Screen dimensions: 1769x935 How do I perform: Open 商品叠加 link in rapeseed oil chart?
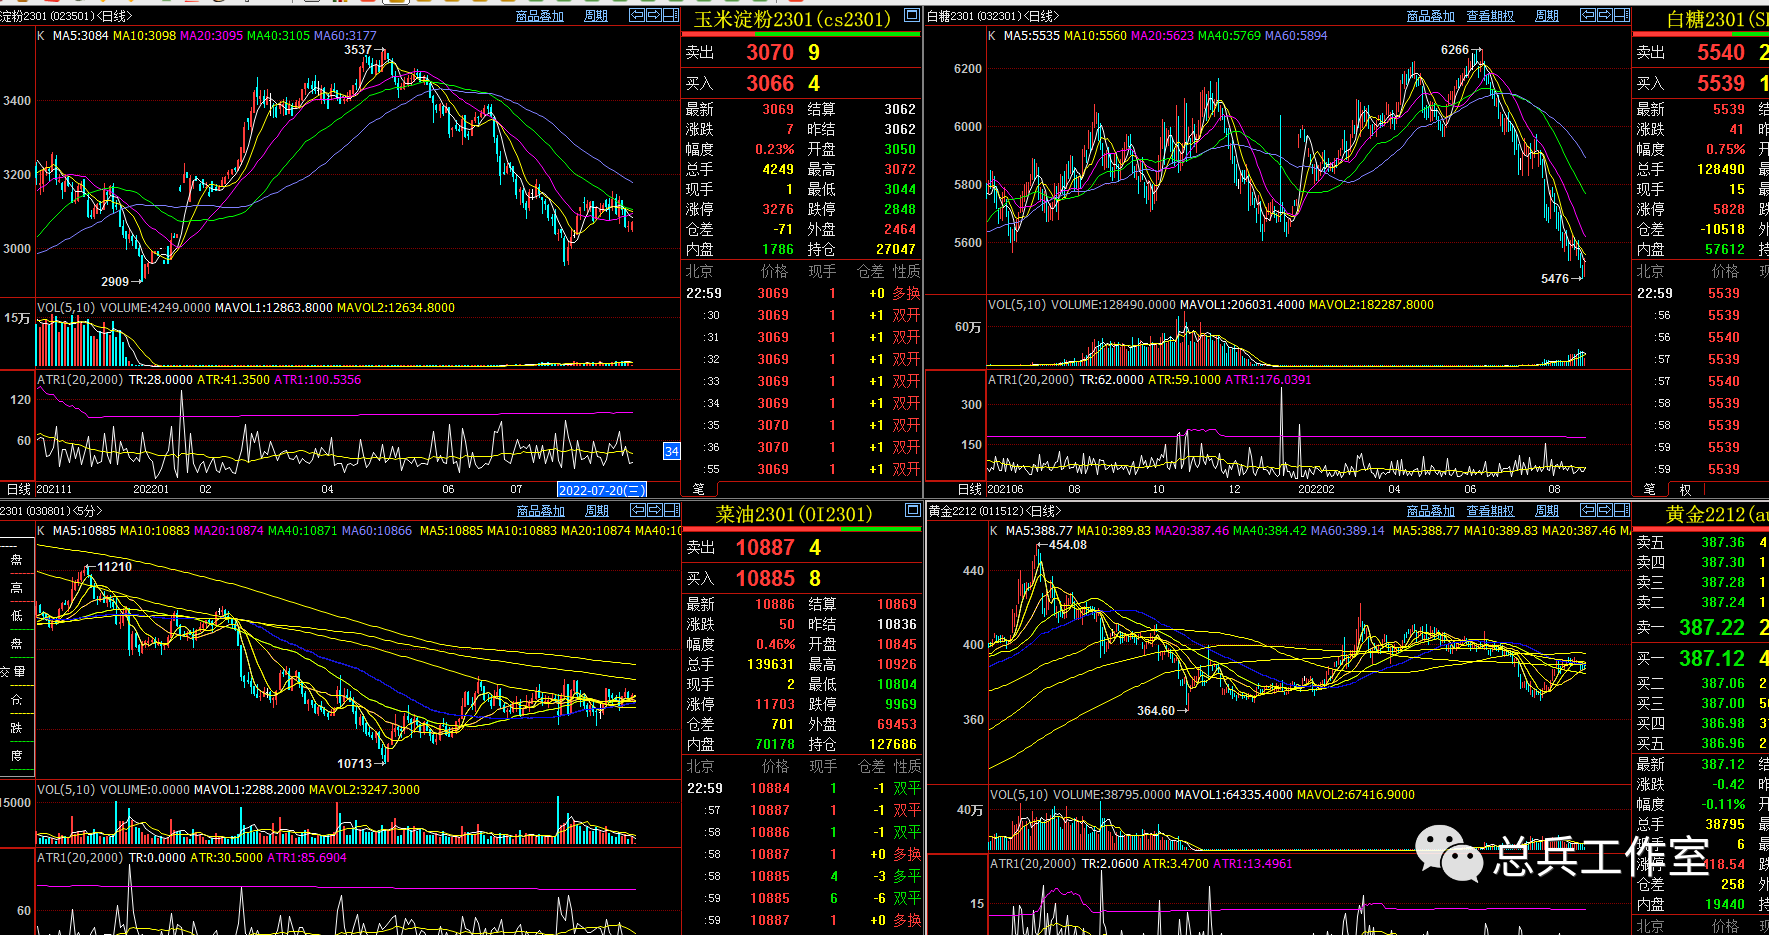(x=541, y=511)
